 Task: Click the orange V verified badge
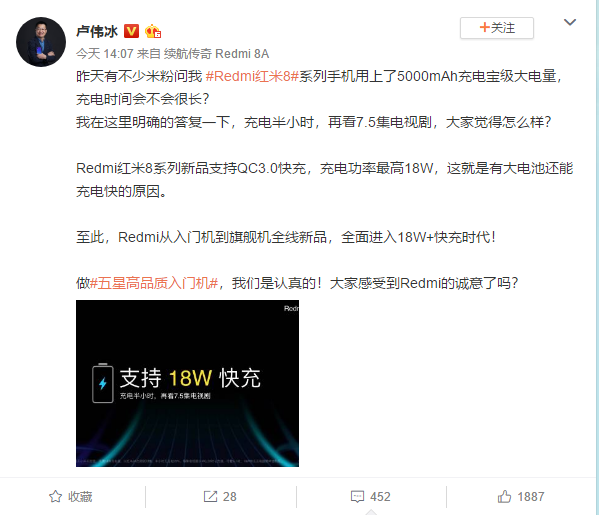pyautogui.click(x=131, y=31)
